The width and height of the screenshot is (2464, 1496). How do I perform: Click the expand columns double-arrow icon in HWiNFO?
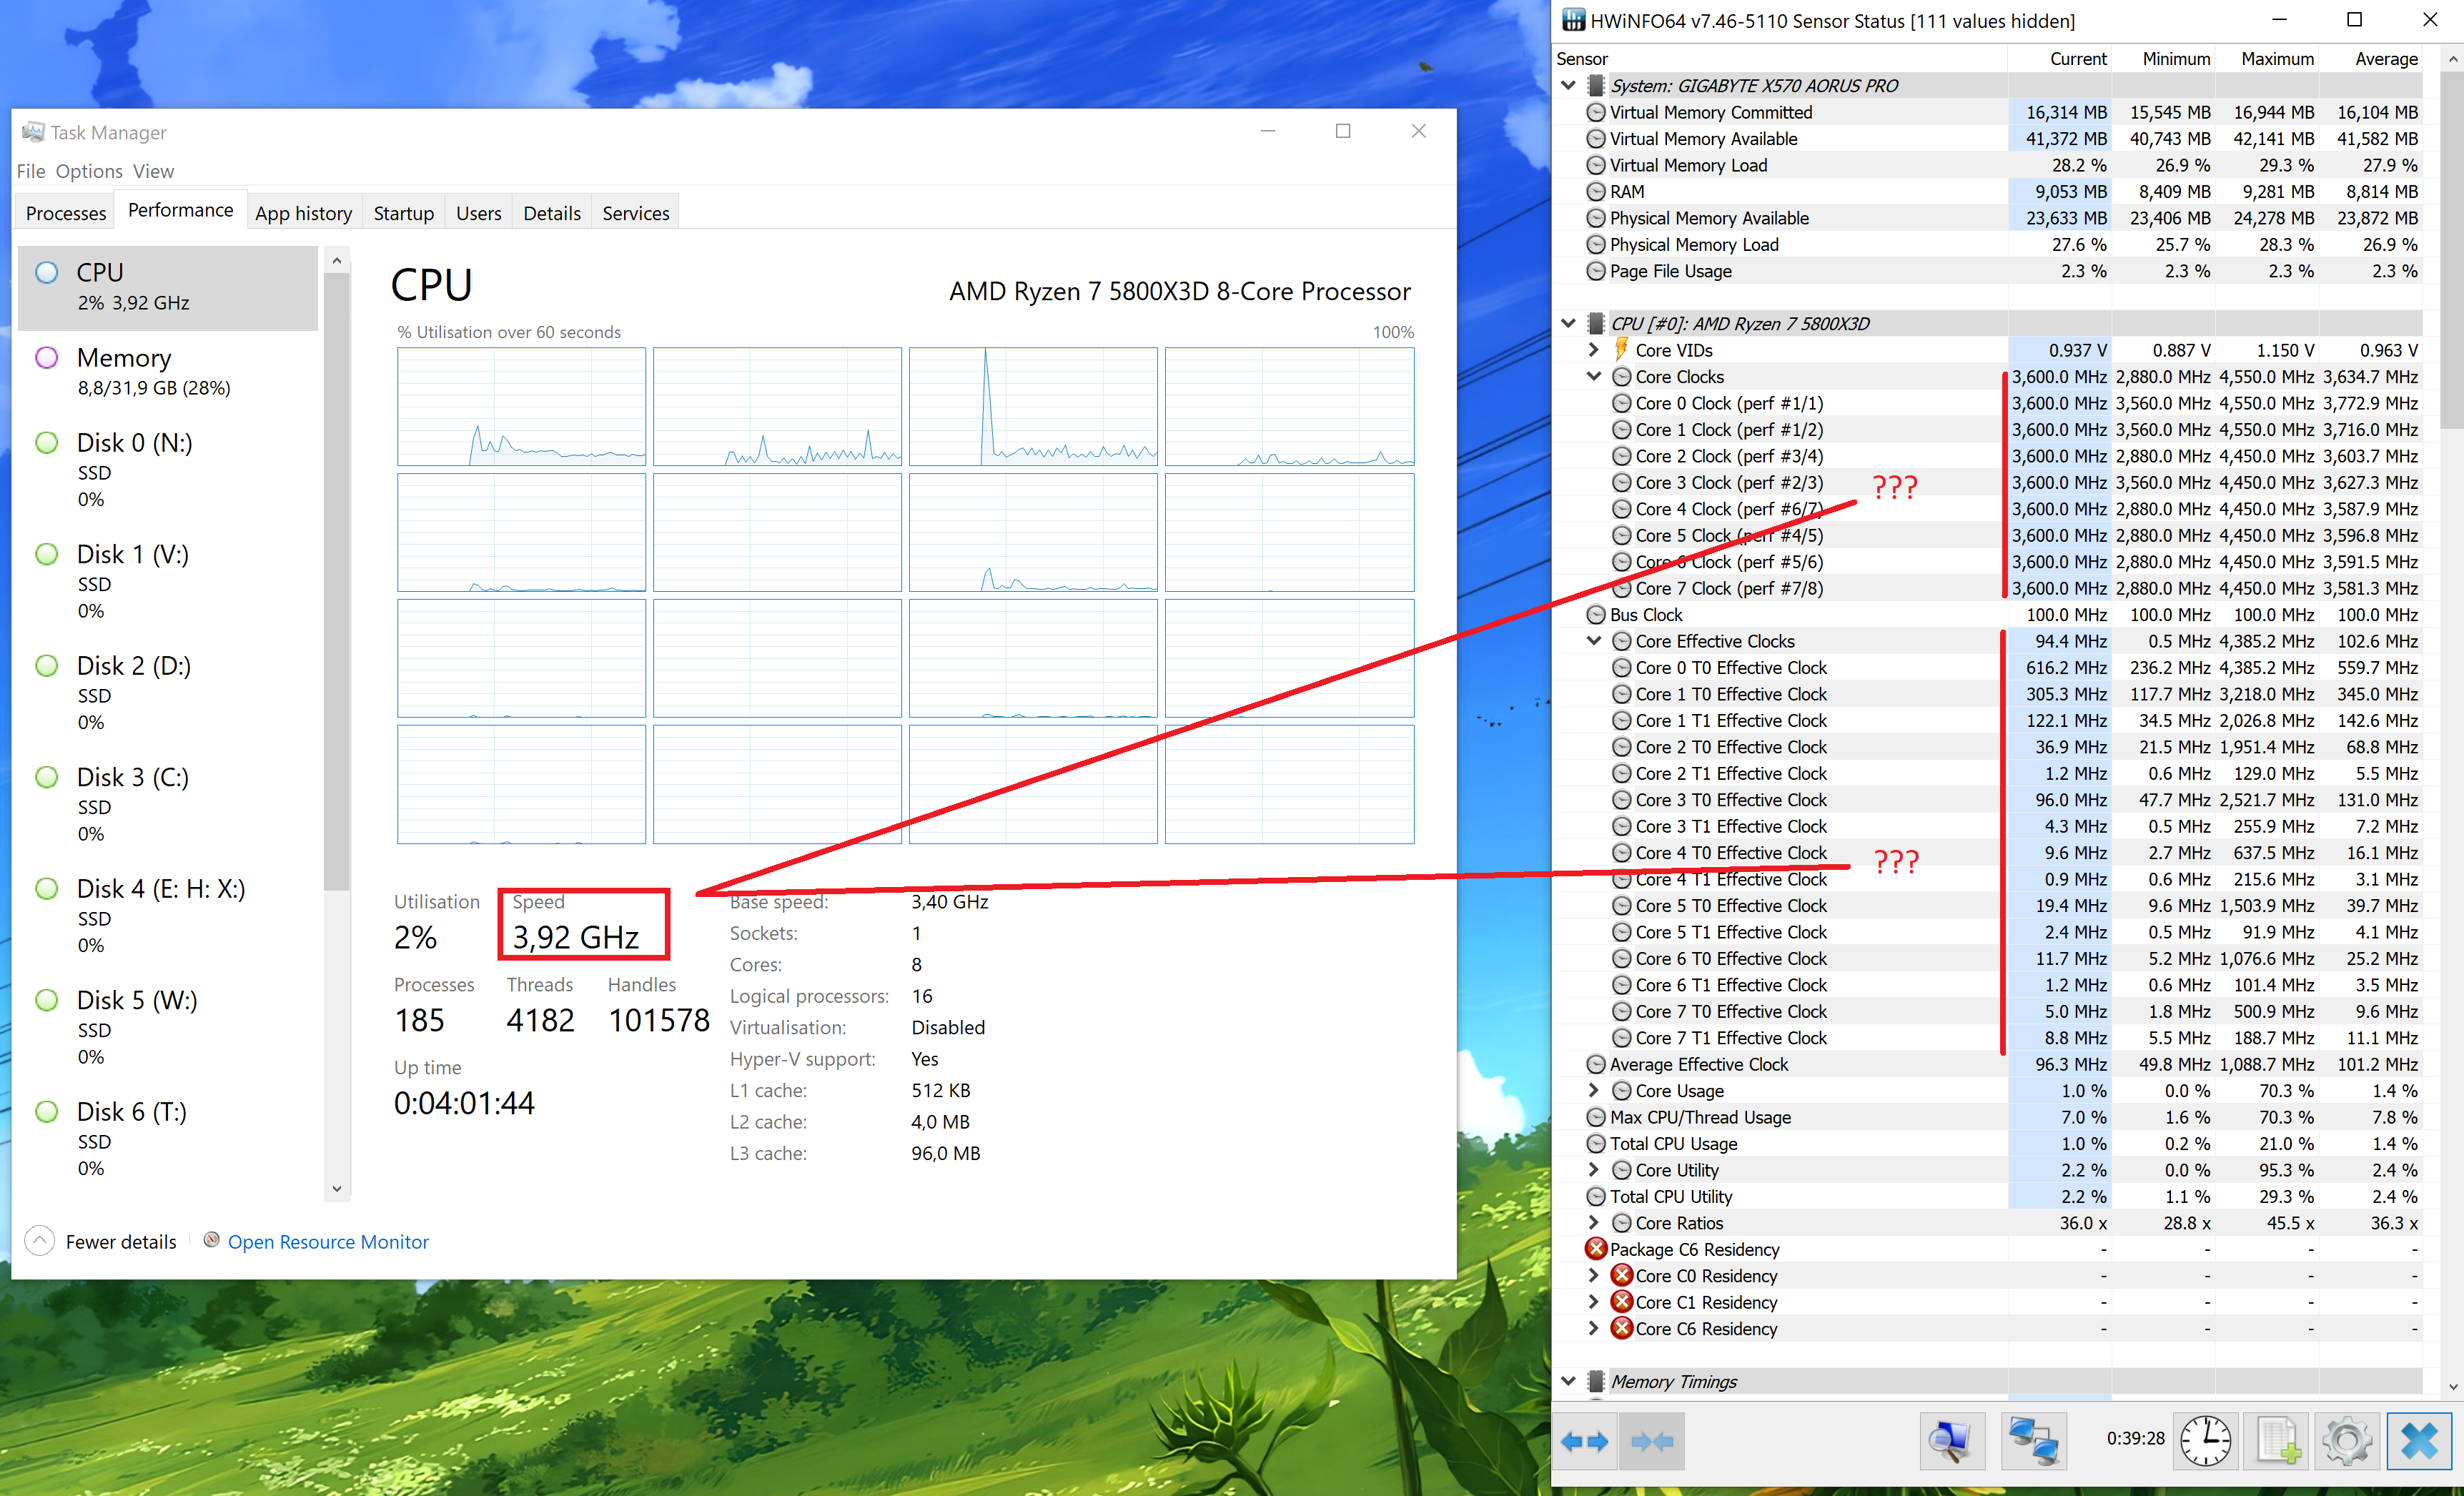1584,1441
